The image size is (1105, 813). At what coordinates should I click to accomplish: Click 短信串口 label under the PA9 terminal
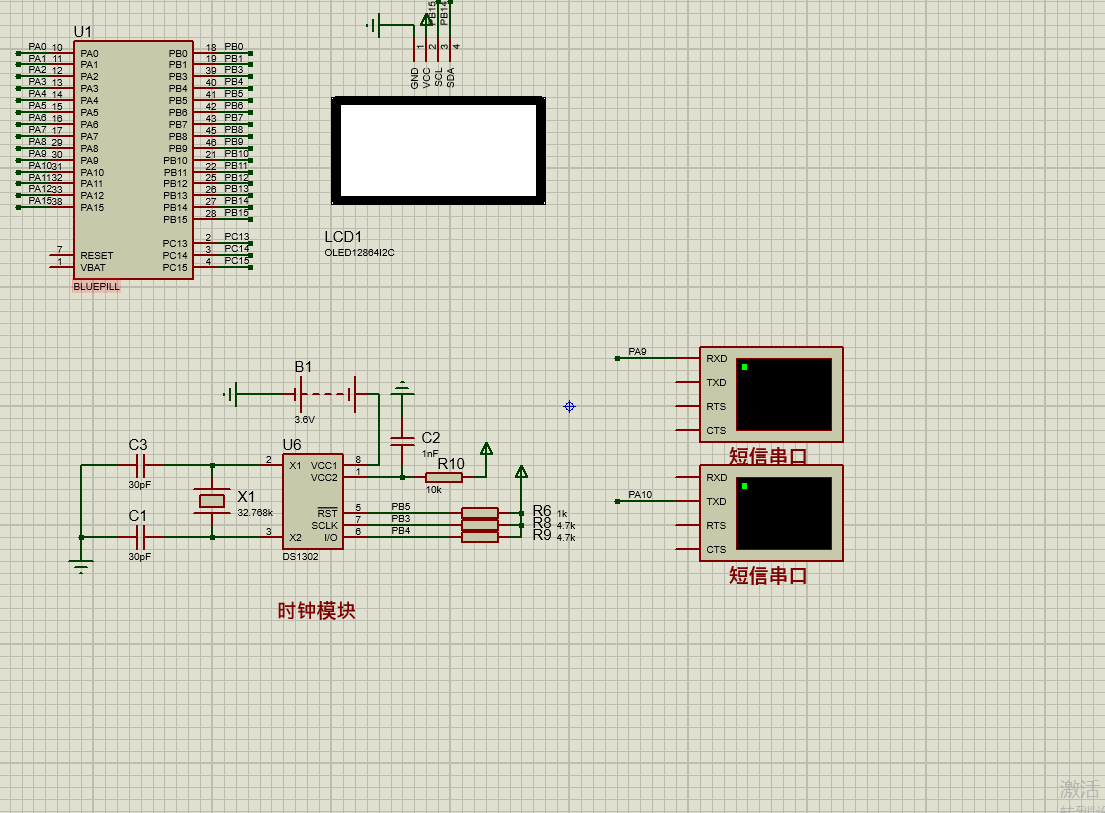pos(768,456)
